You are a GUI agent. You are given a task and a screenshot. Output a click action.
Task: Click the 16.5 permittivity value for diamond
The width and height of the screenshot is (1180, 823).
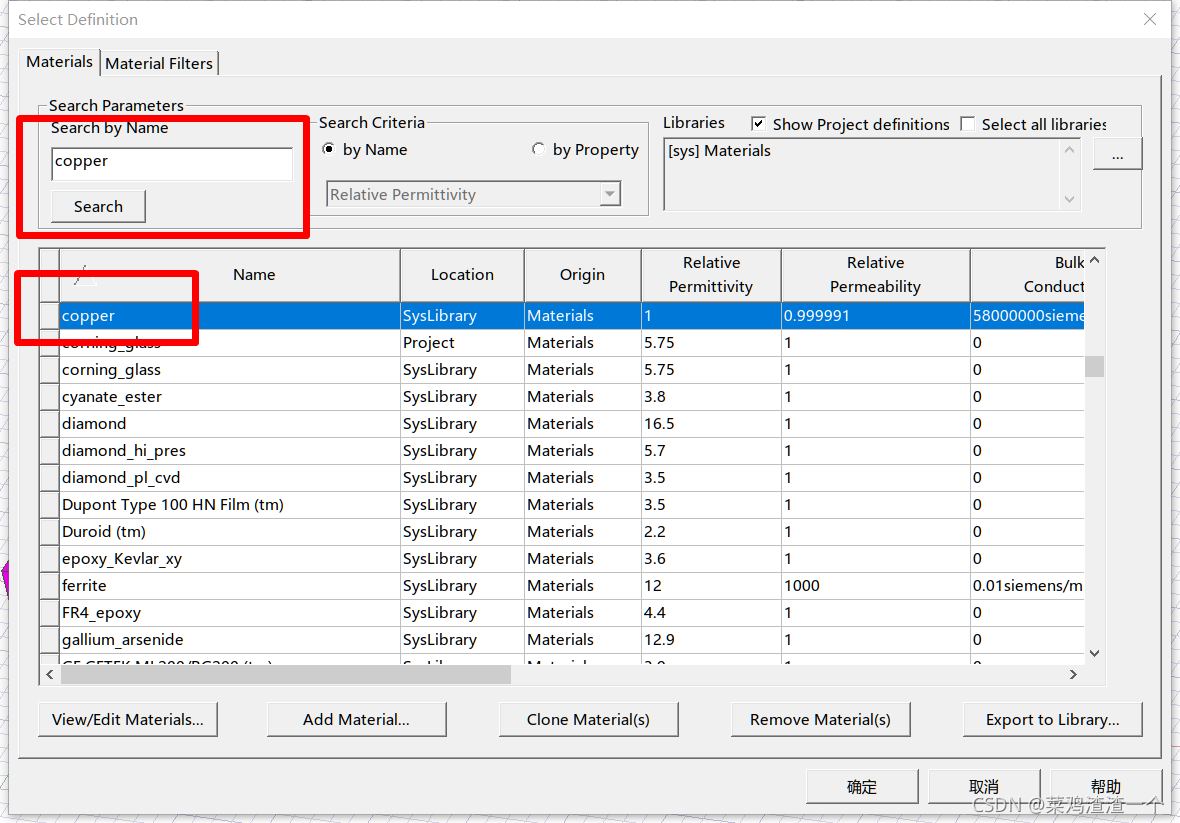[x=711, y=424]
